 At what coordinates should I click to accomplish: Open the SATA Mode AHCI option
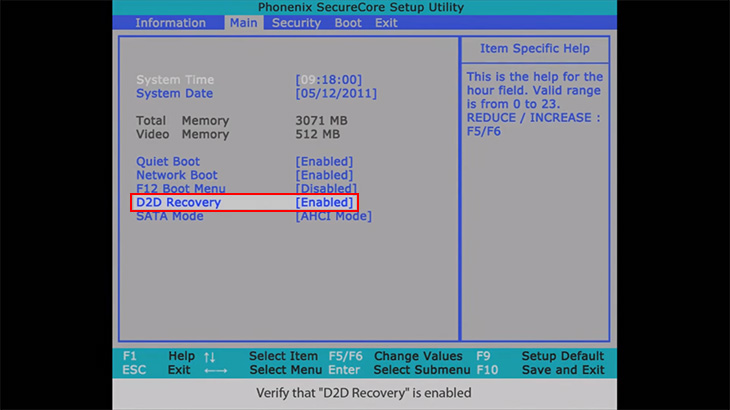coord(334,216)
